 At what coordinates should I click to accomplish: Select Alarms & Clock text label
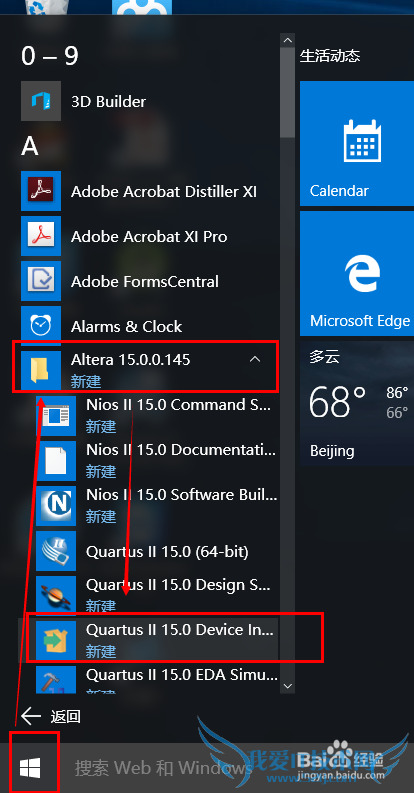tap(126, 326)
